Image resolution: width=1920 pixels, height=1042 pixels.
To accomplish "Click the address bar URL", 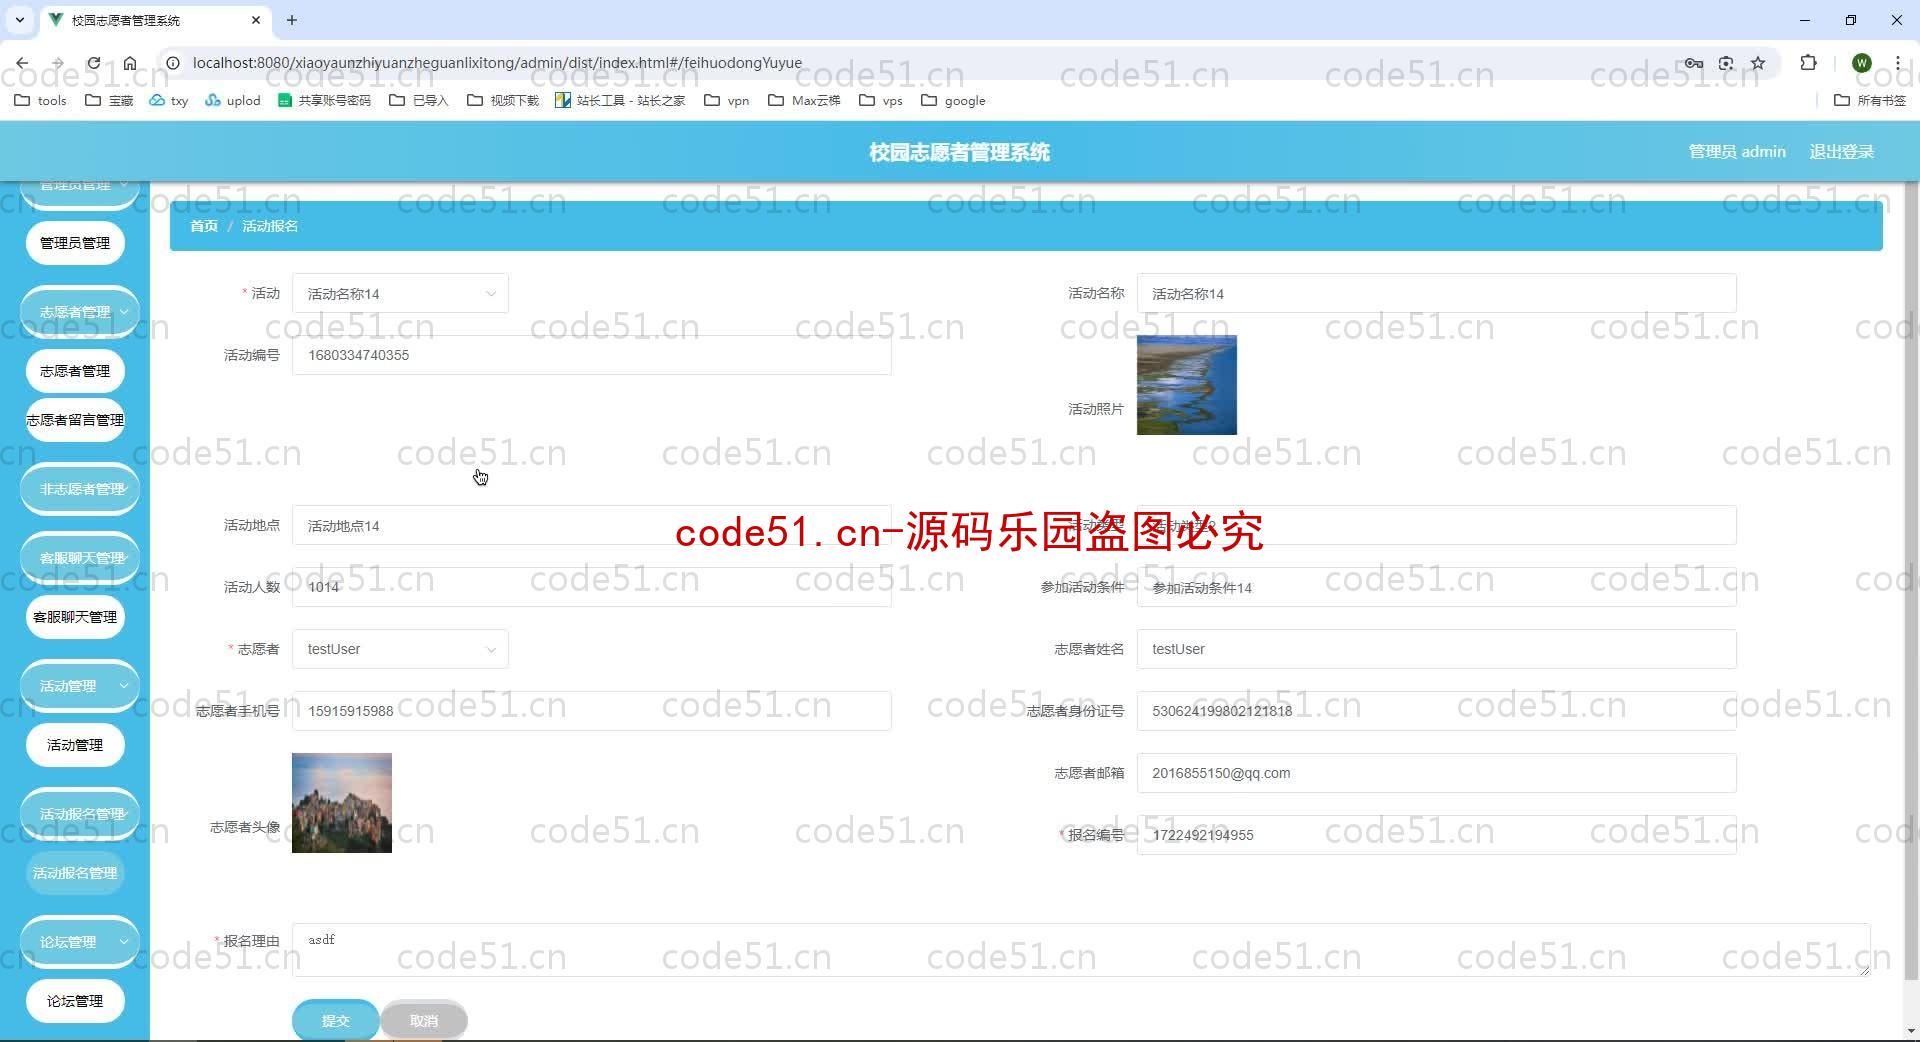I will click(x=497, y=63).
